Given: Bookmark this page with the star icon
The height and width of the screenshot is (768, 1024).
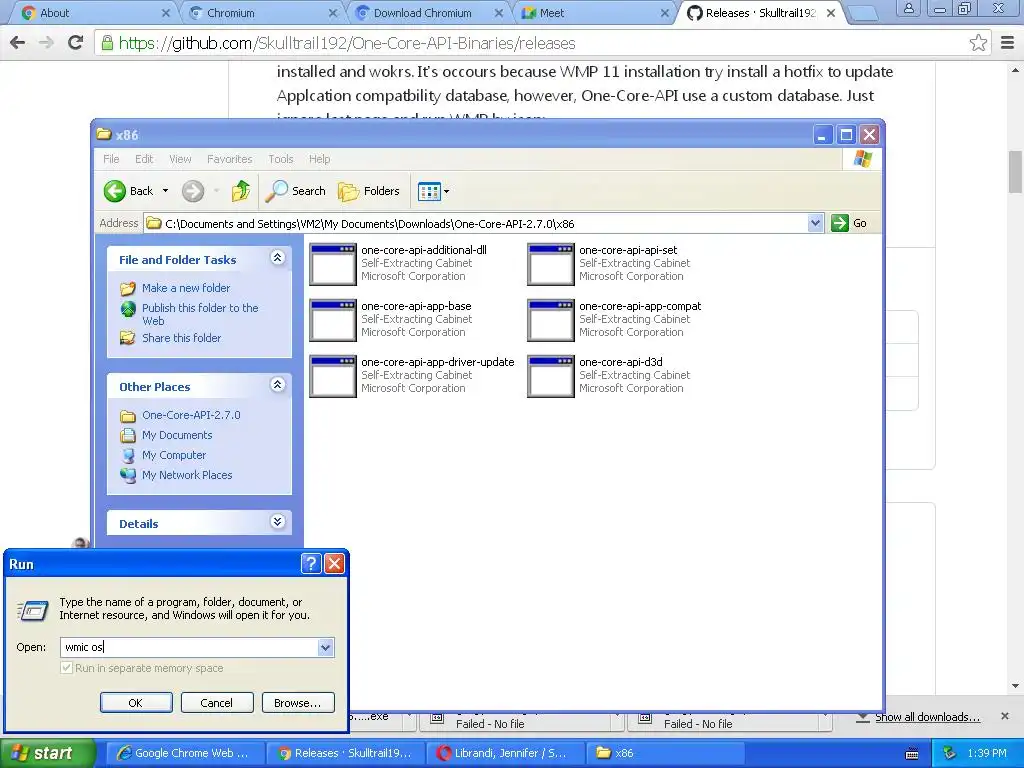Looking at the screenshot, I should tap(978, 43).
